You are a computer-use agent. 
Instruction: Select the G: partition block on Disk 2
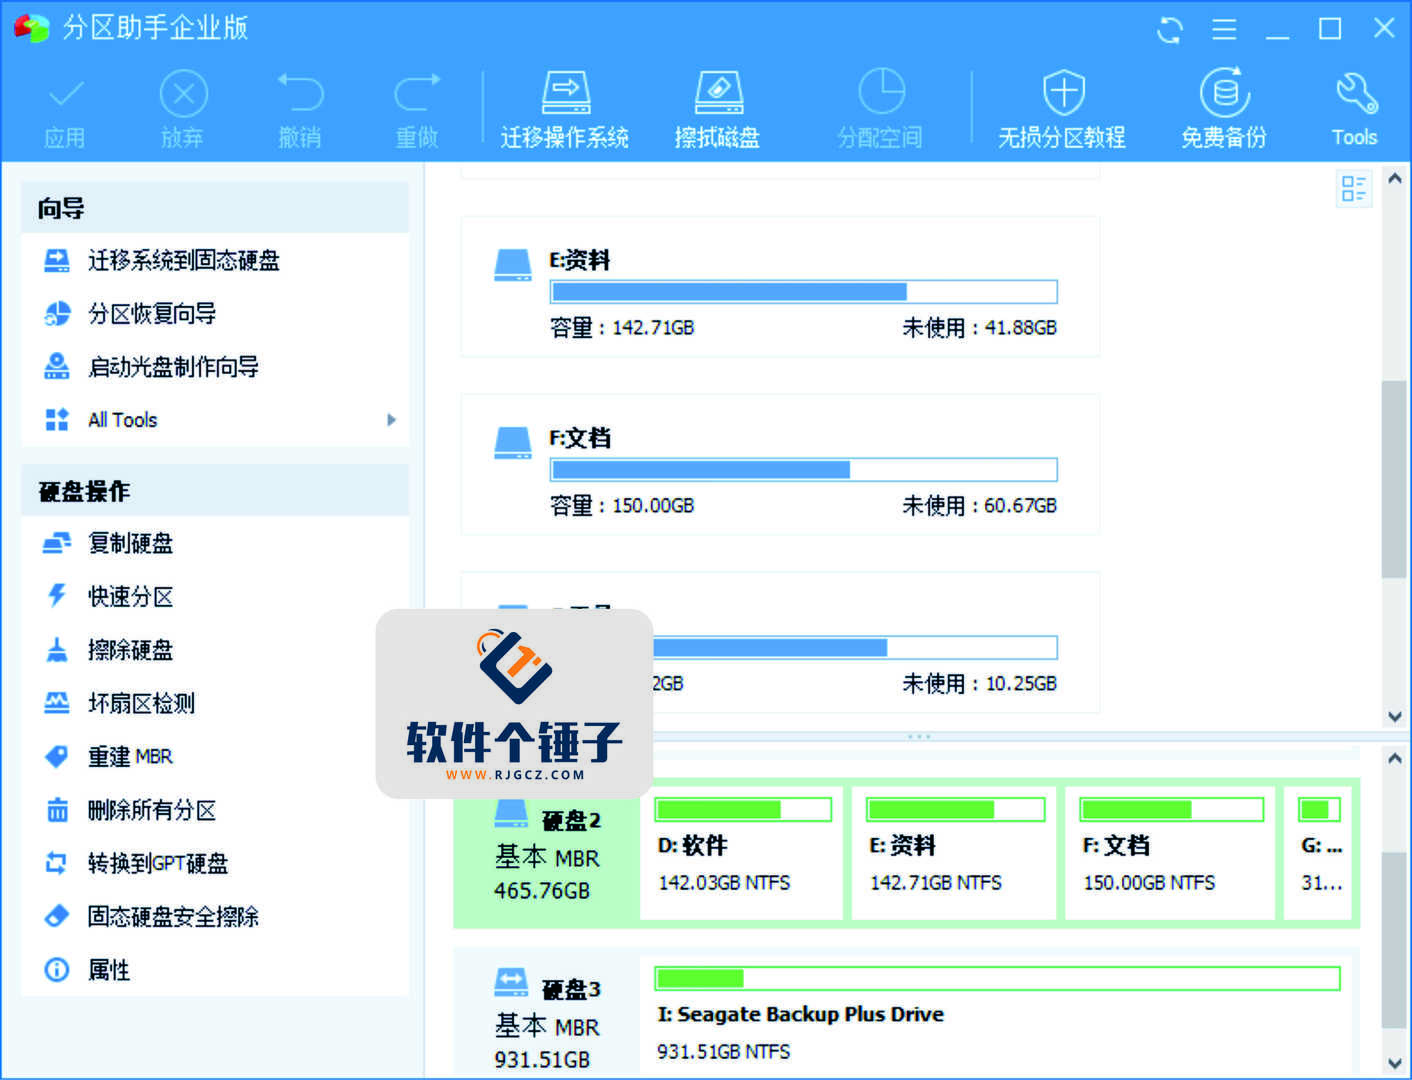pyautogui.click(x=1320, y=854)
